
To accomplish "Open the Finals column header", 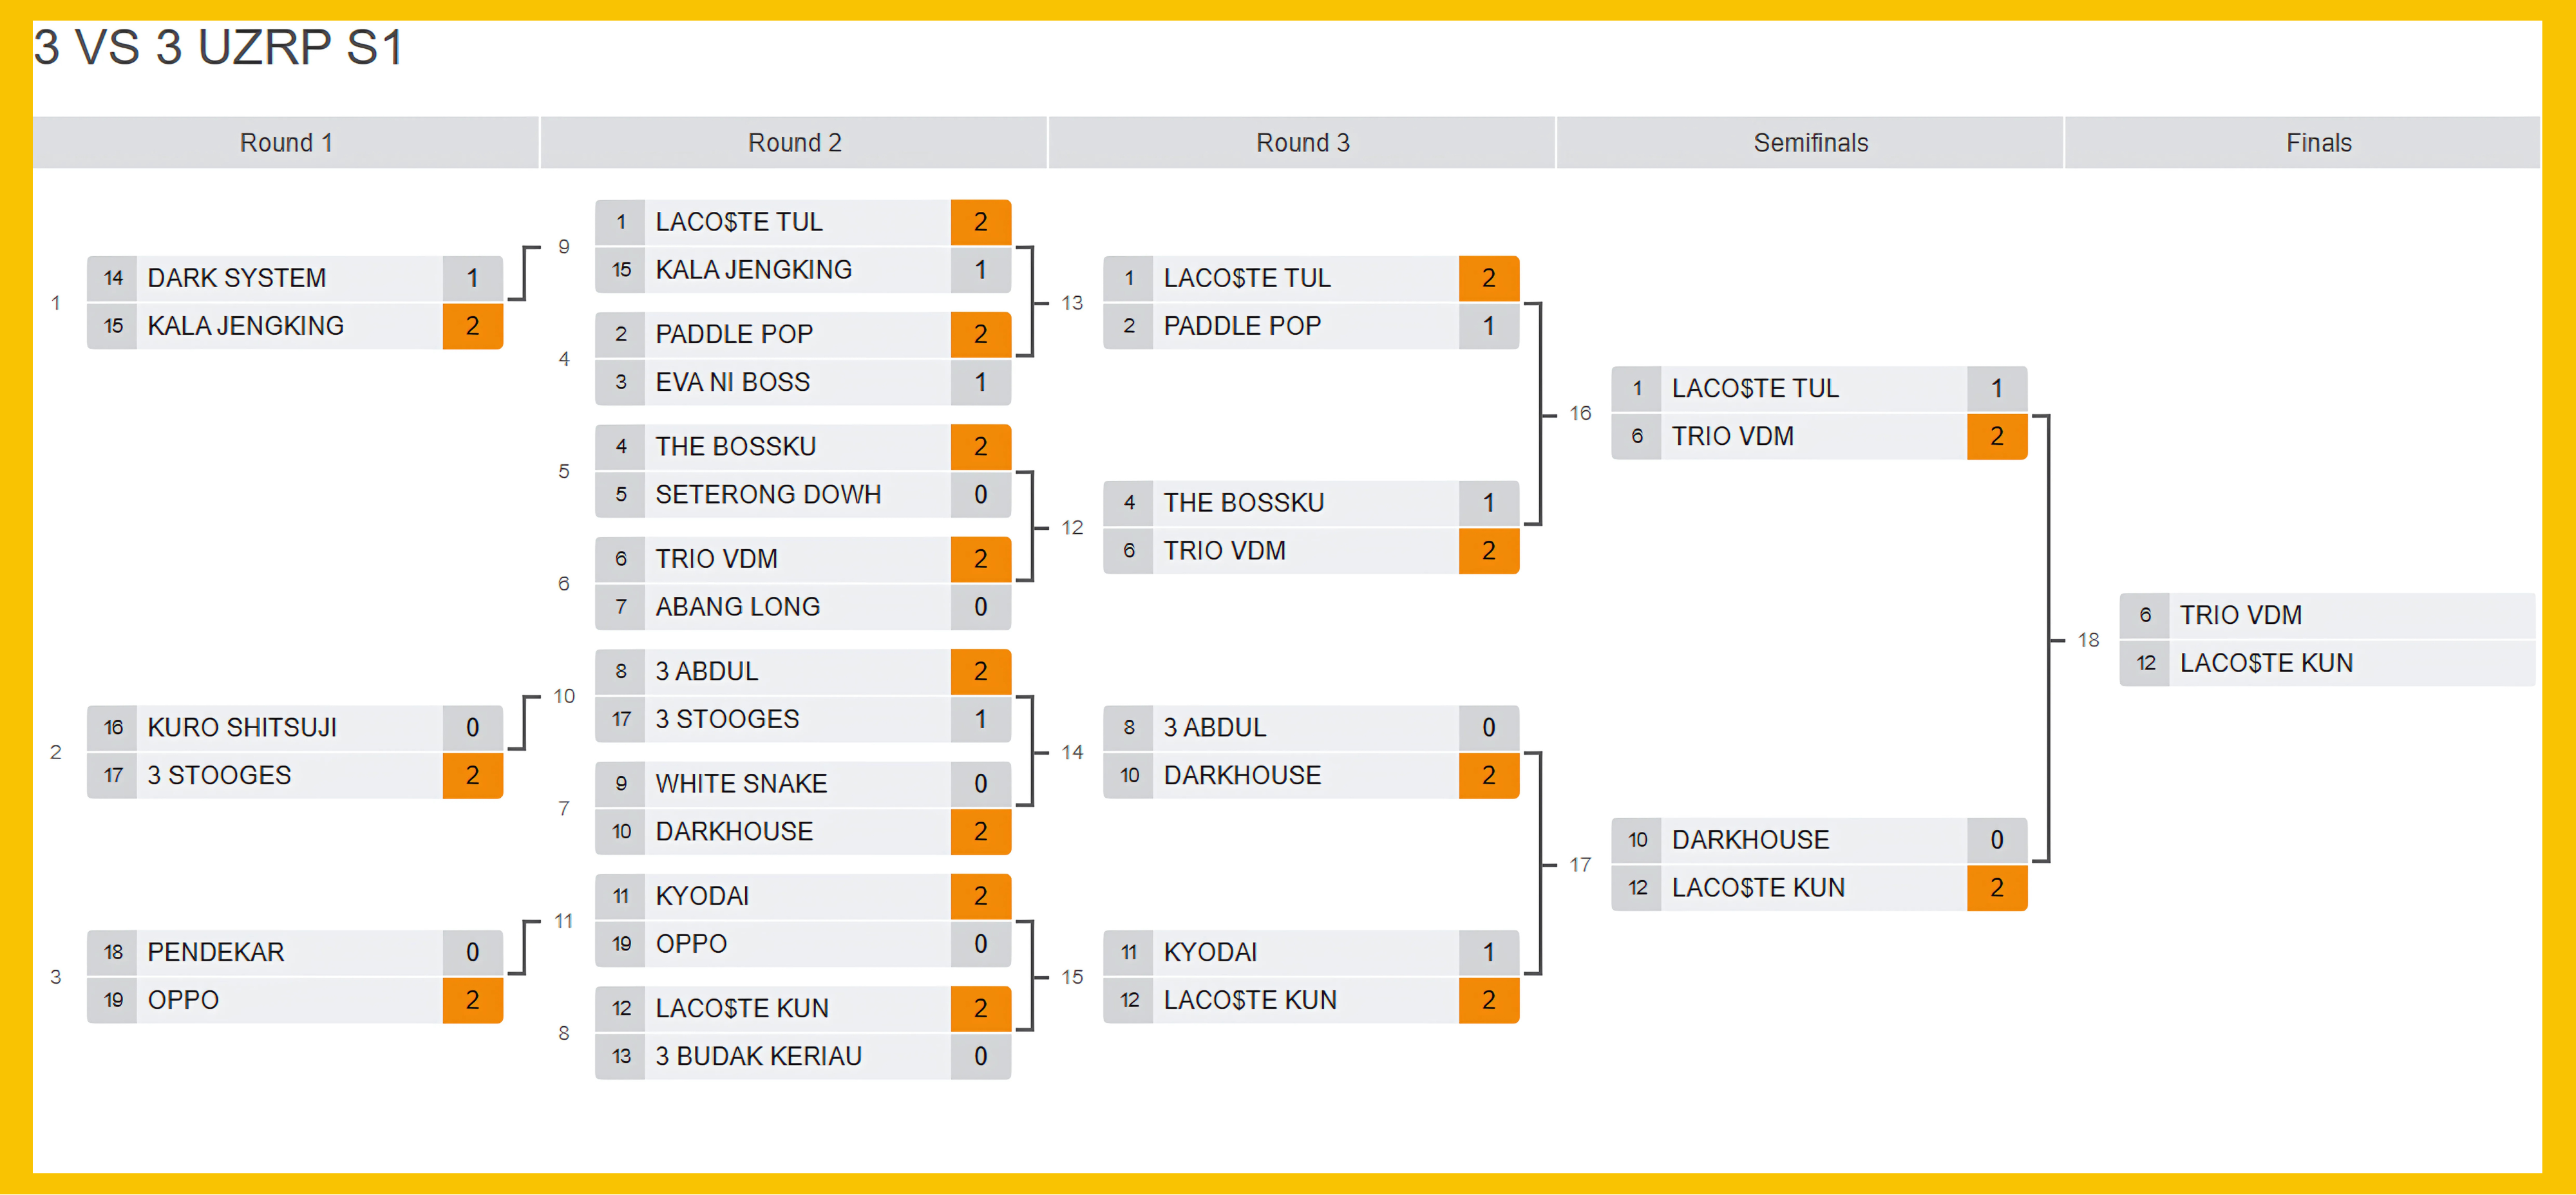I will pos(2318,143).
